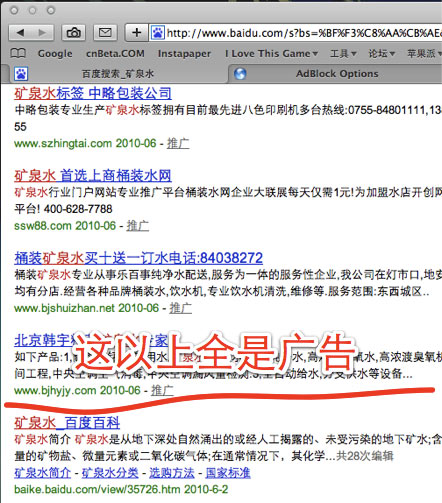Click the paw icon on Baidu search tab
Viewport: 442px width, 503px height.
(21, 74)
